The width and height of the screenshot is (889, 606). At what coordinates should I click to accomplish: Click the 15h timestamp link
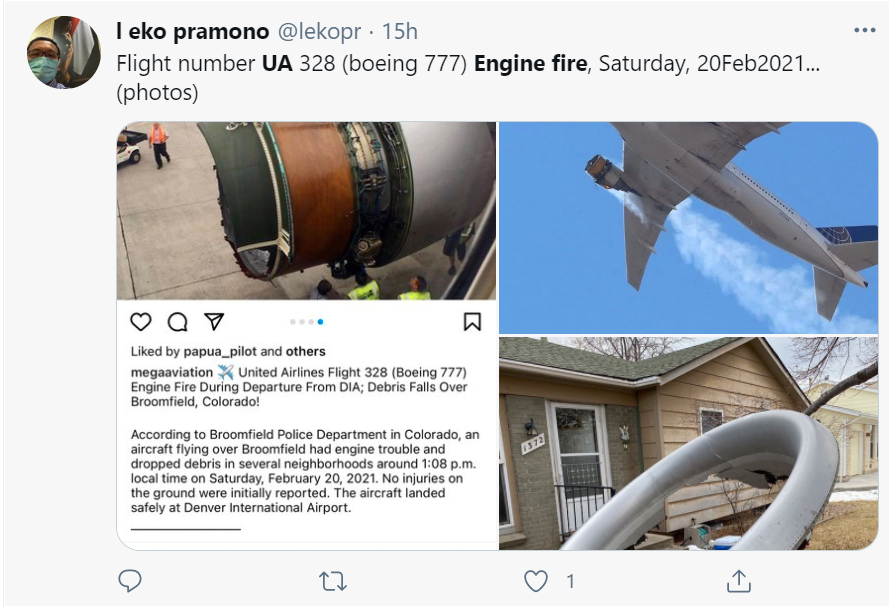[x=400, y=31]
